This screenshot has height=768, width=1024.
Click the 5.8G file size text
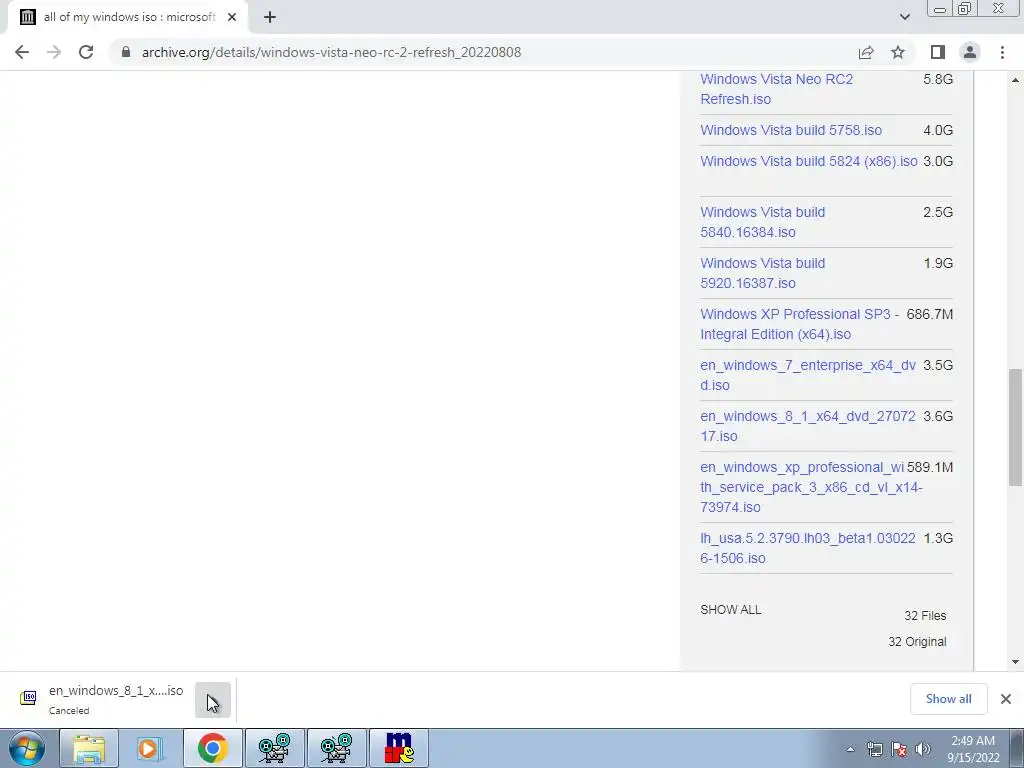pos(938,79)
